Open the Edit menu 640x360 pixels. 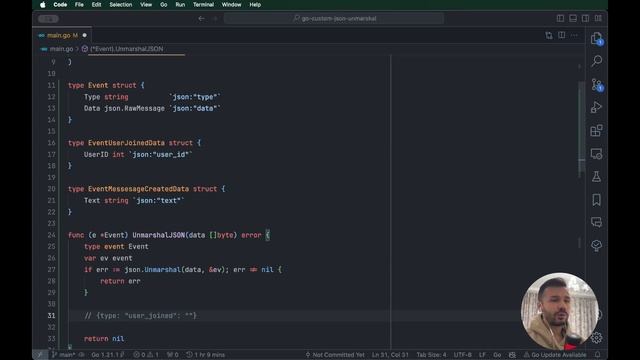[x=96, y=5]
